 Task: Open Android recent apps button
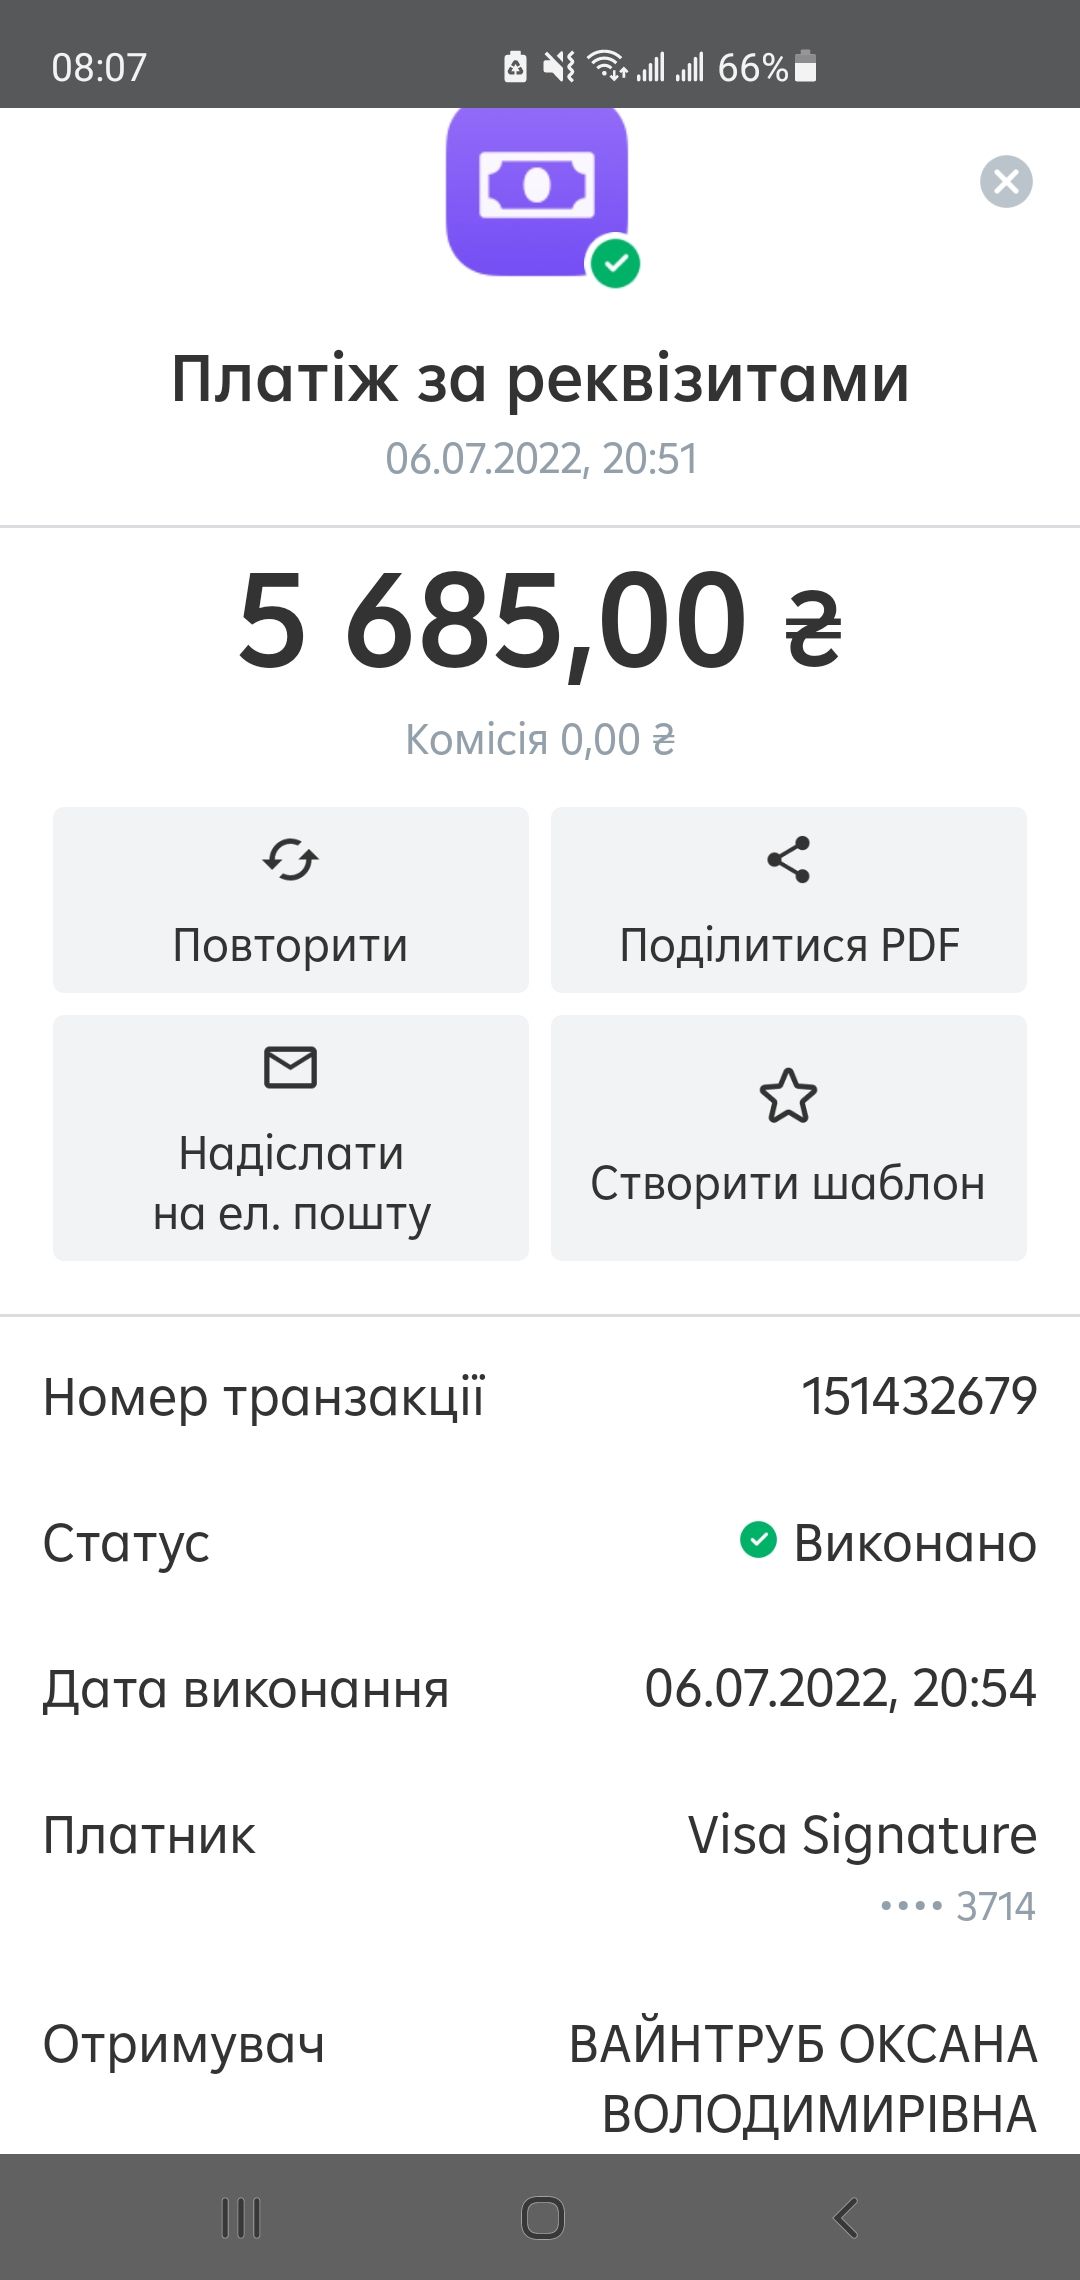tap(240, 2218)
